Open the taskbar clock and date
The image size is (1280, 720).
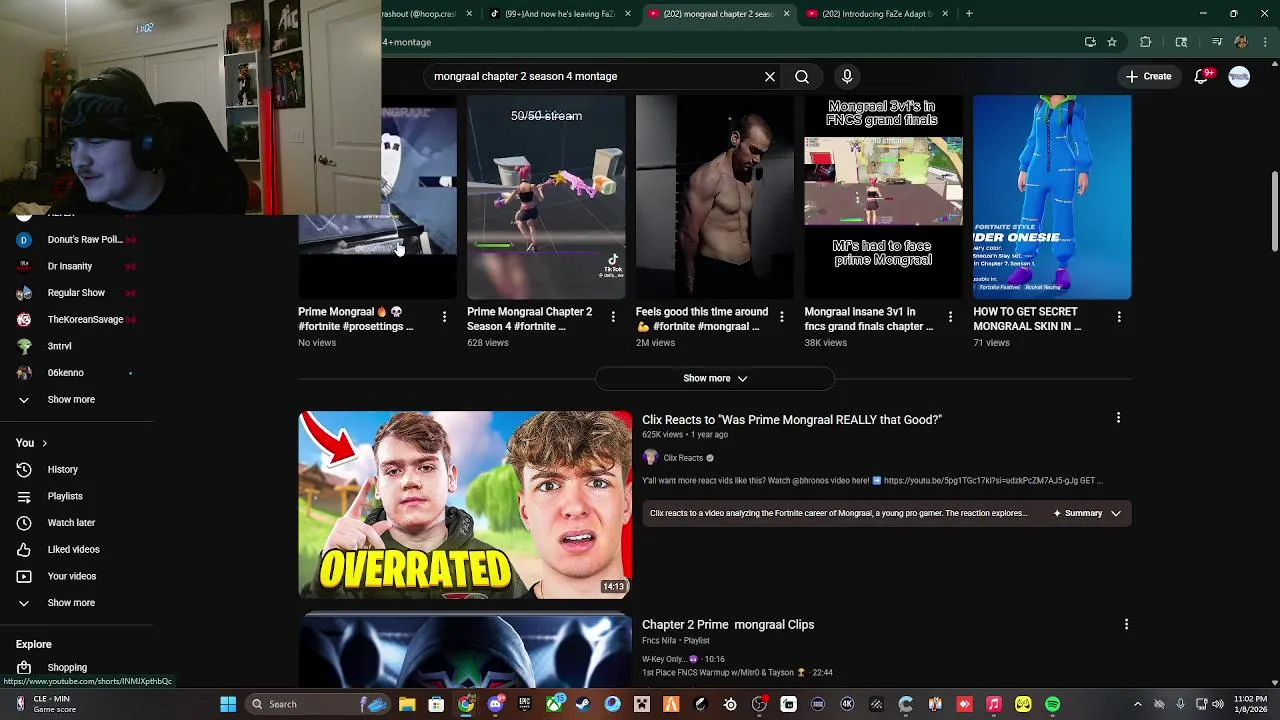point(1250,704)
